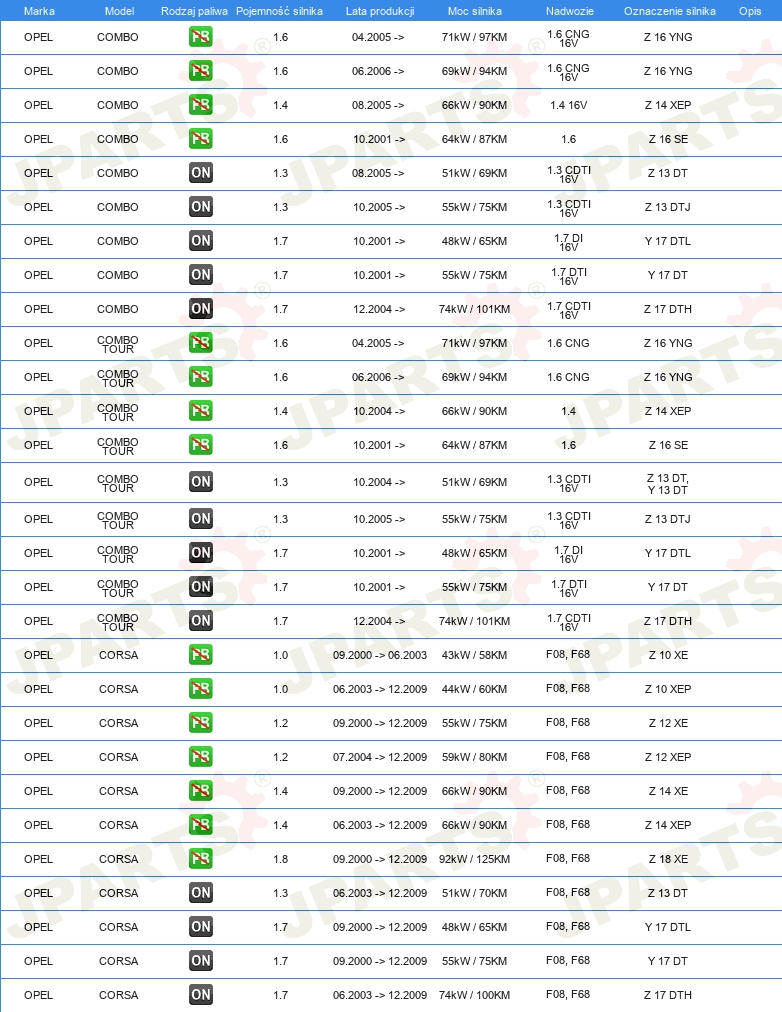The width and height of the screenshot is (782, 1012).
Task: Click petrol icon in CORSA Z 12 XEP row
Action: pos(201,756)
